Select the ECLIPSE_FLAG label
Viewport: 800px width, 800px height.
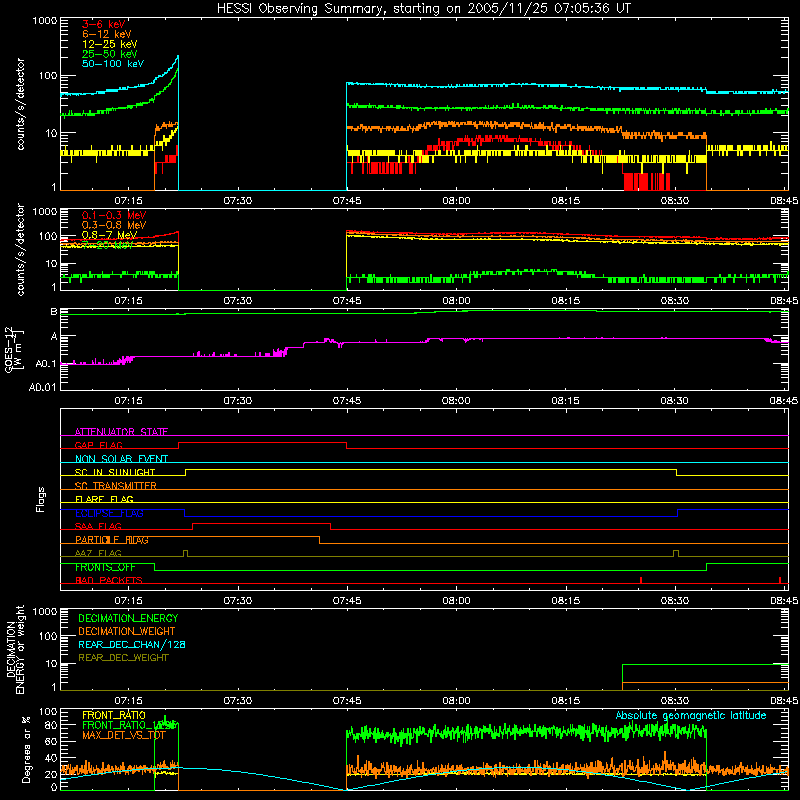tap(109, 513)
